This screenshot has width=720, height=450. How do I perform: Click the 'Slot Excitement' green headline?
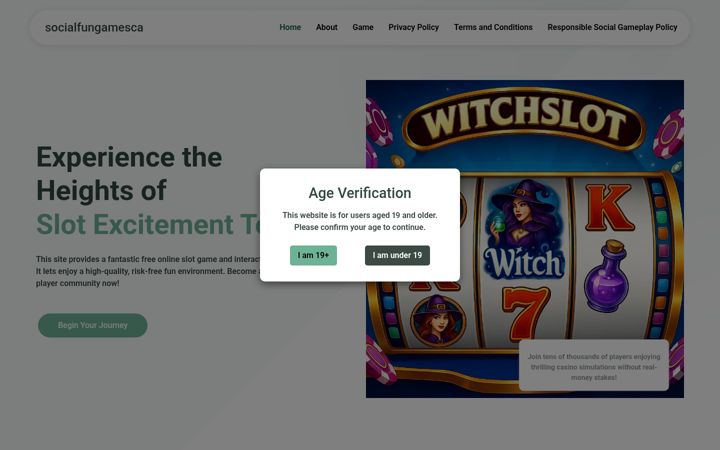150,224
